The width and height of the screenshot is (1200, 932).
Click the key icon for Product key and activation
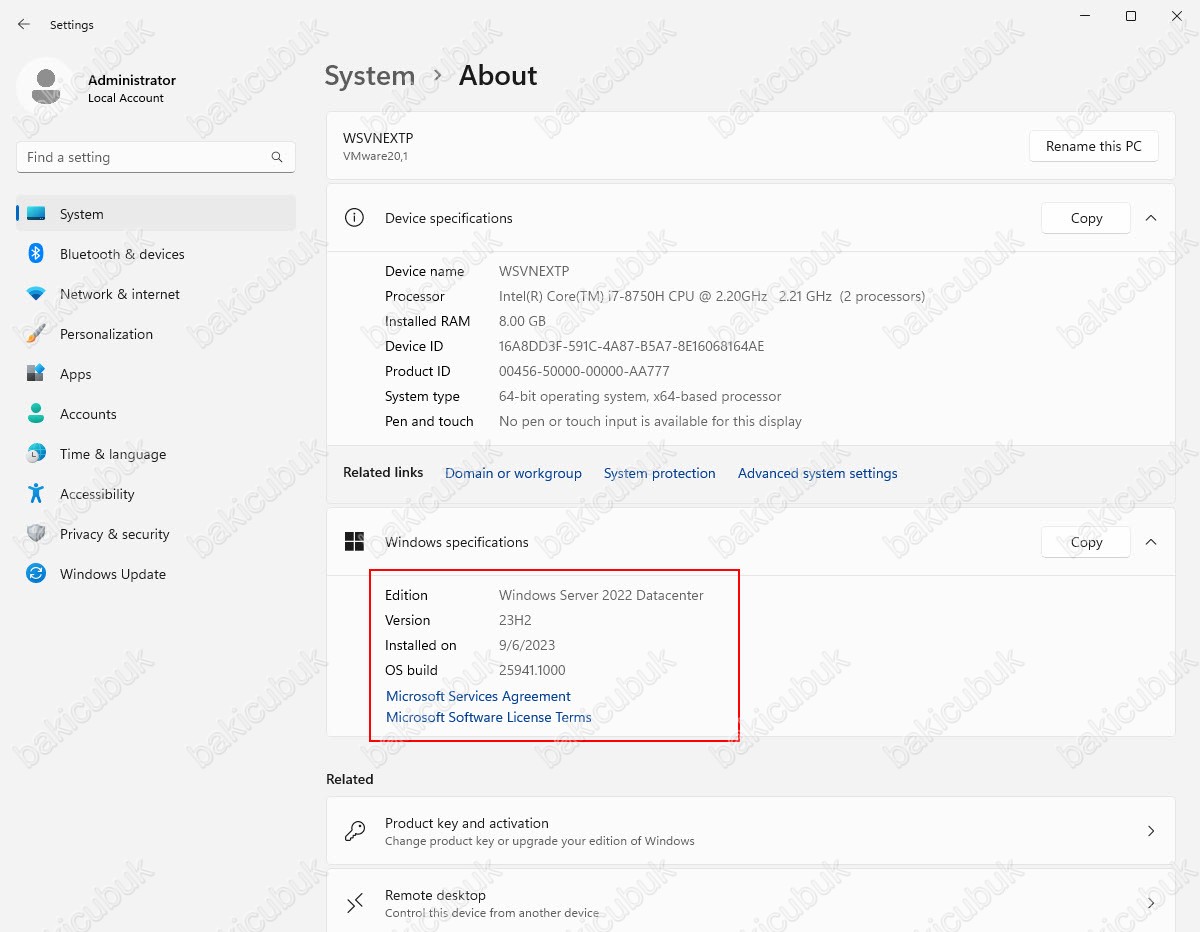point(355,831)
